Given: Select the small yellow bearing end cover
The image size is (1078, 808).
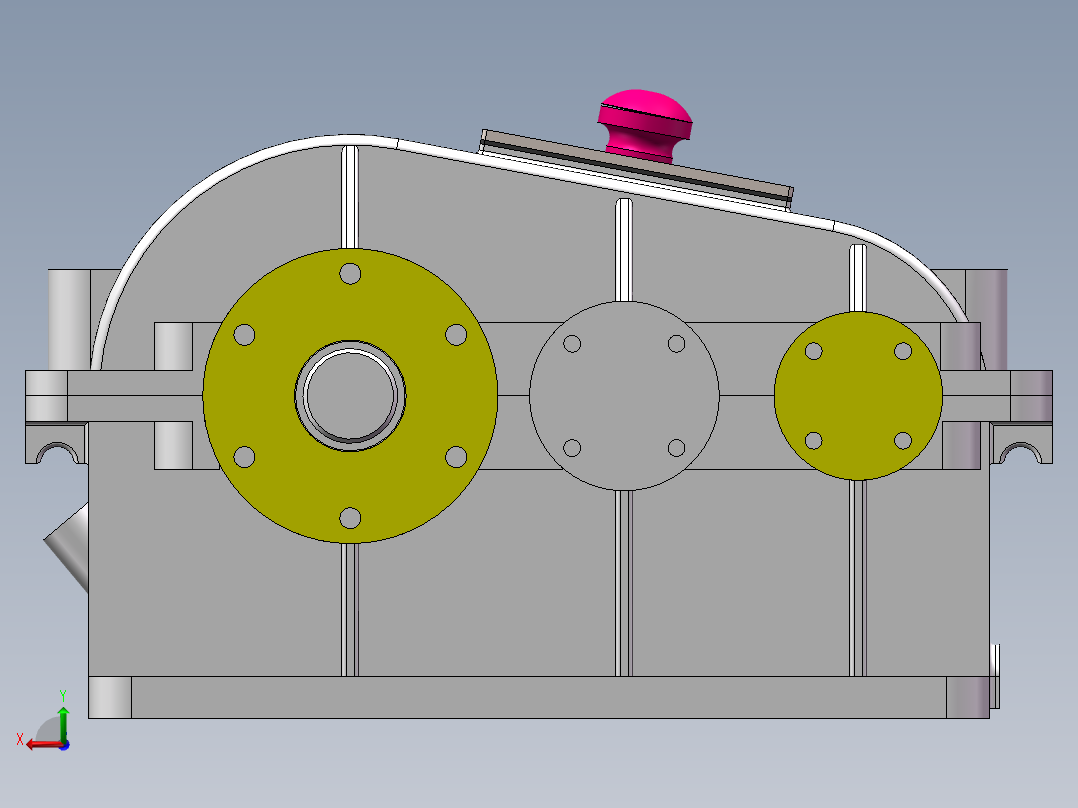Looking at the screenshot, I should pos(858,395).
